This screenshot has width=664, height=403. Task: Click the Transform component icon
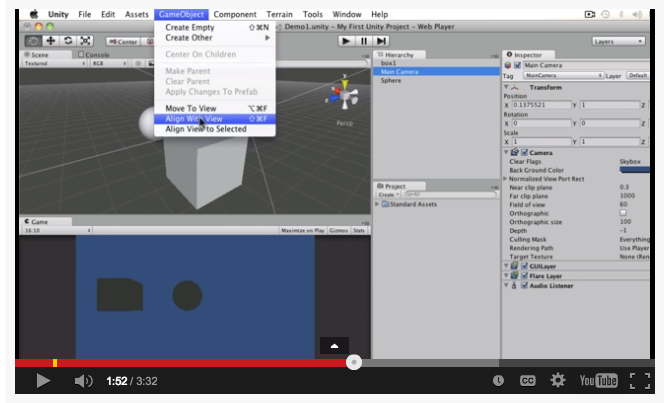515,87
